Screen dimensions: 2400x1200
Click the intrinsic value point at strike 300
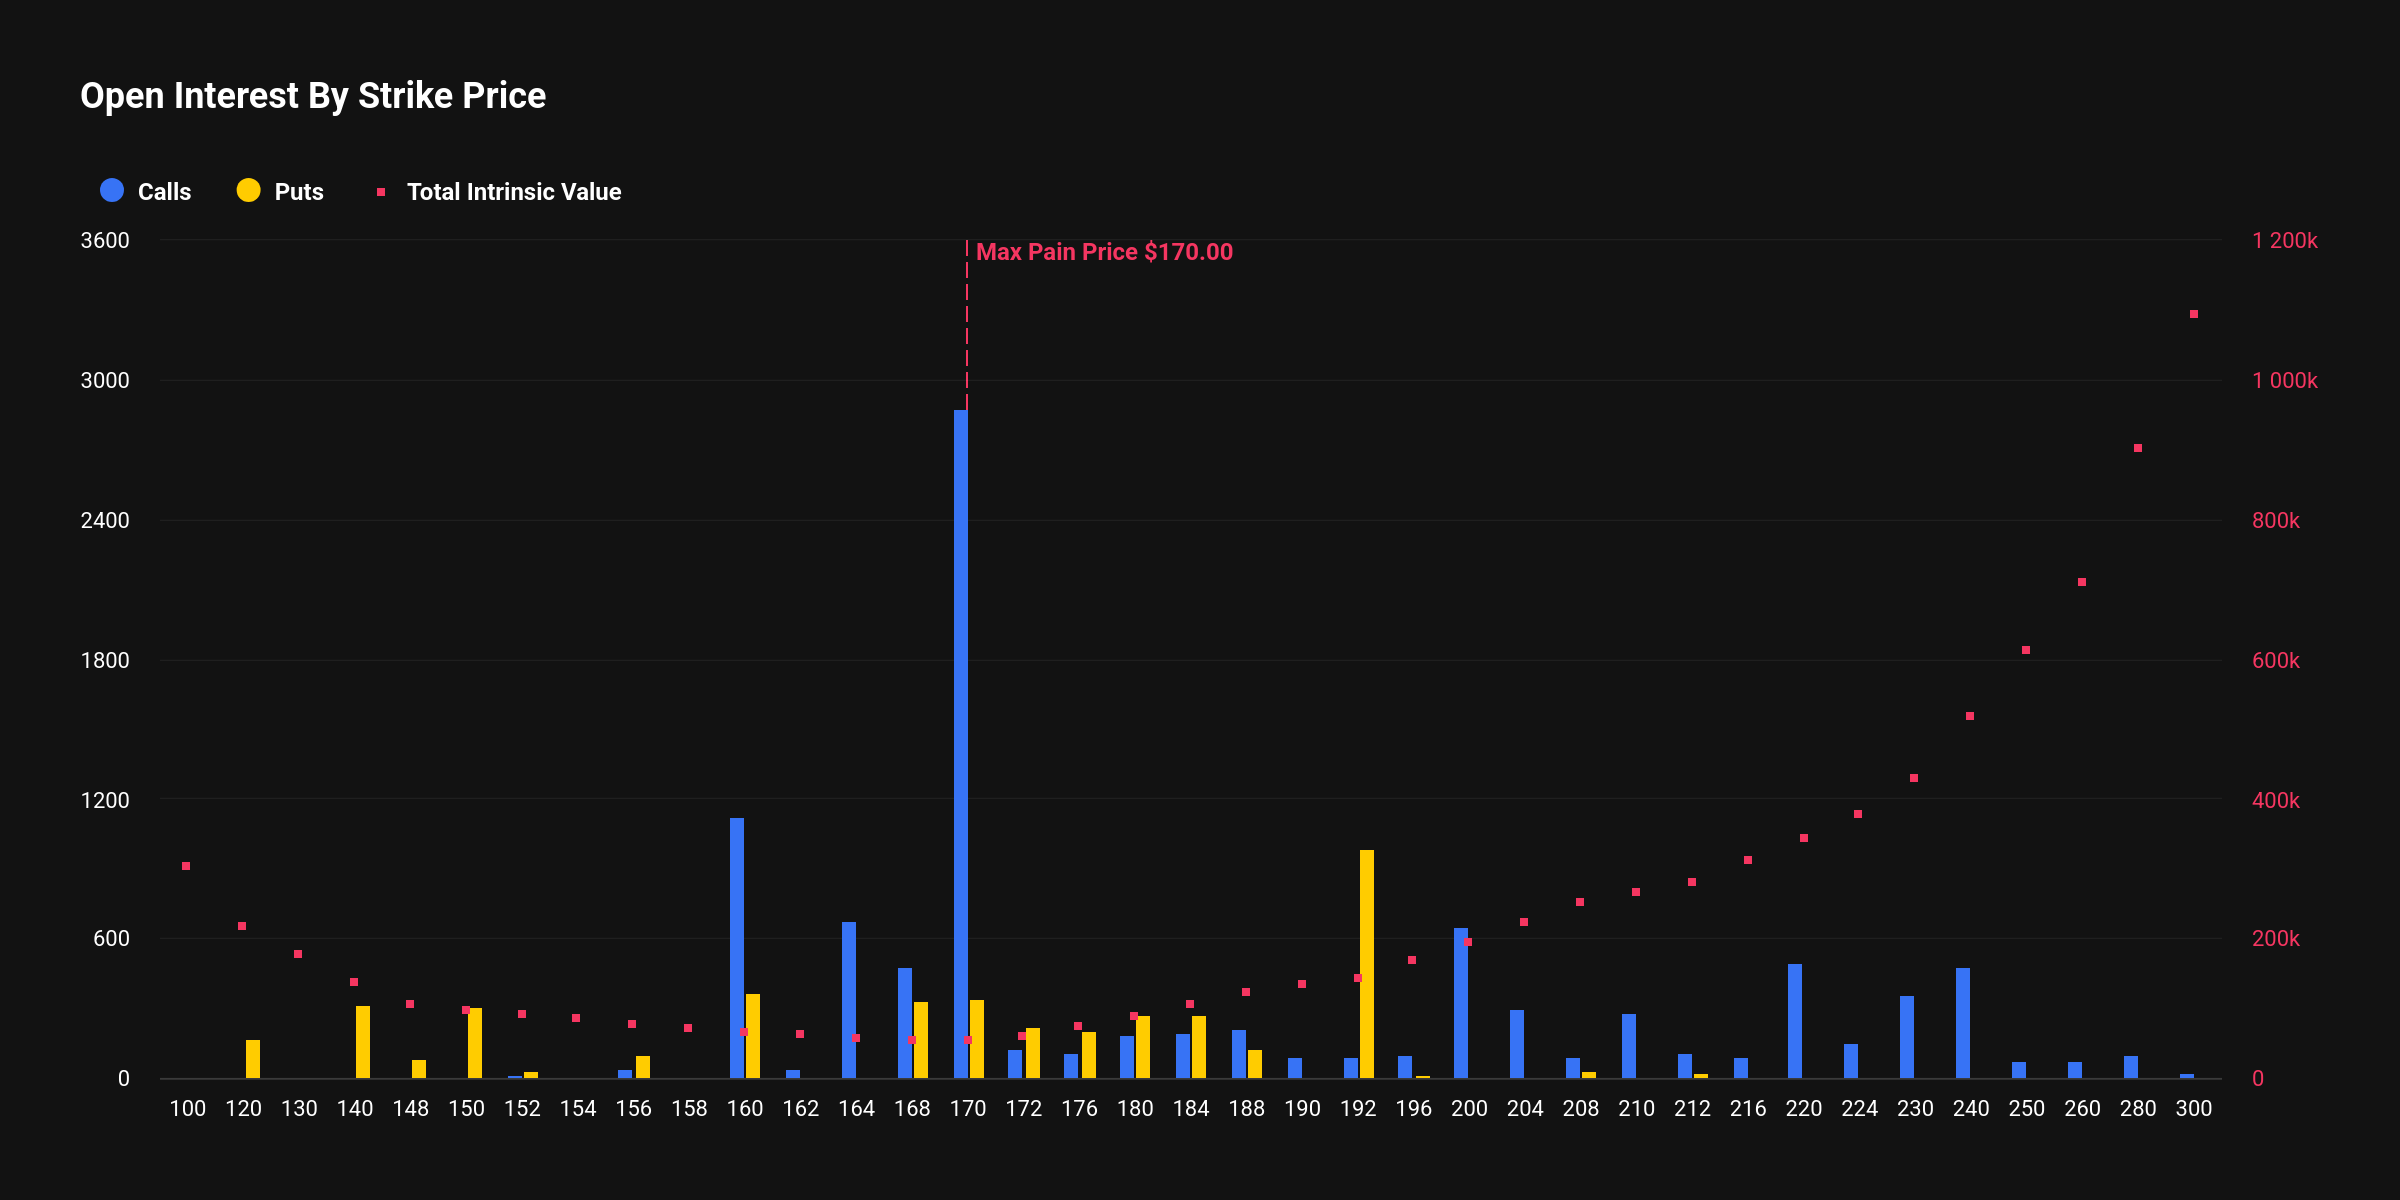(2194, 314)
